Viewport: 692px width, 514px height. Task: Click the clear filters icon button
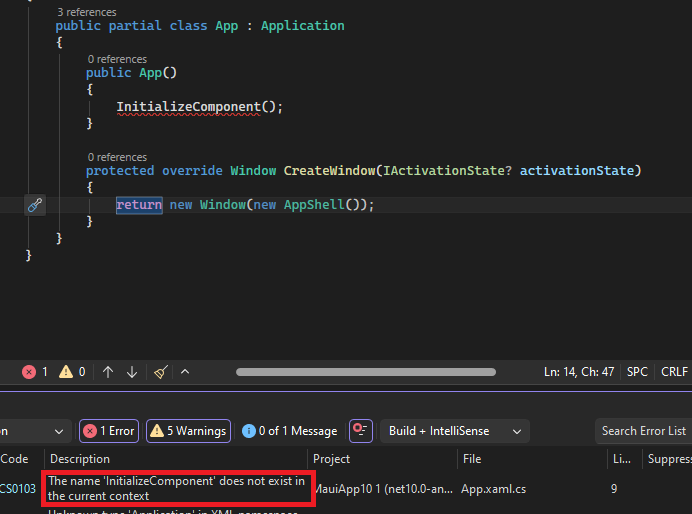point(361,431)
